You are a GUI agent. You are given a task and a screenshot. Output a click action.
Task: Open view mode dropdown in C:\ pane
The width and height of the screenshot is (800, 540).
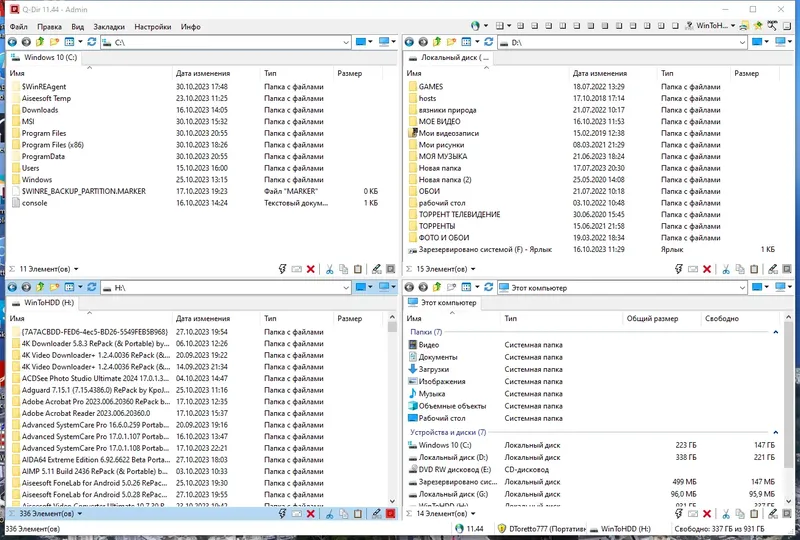tap(80, 42)
